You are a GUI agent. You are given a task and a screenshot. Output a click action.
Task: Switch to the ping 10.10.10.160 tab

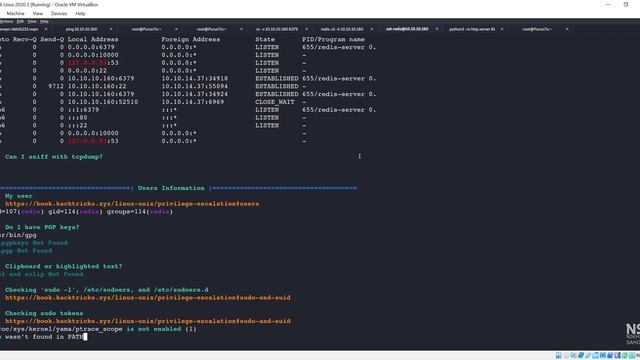[82, 29]
